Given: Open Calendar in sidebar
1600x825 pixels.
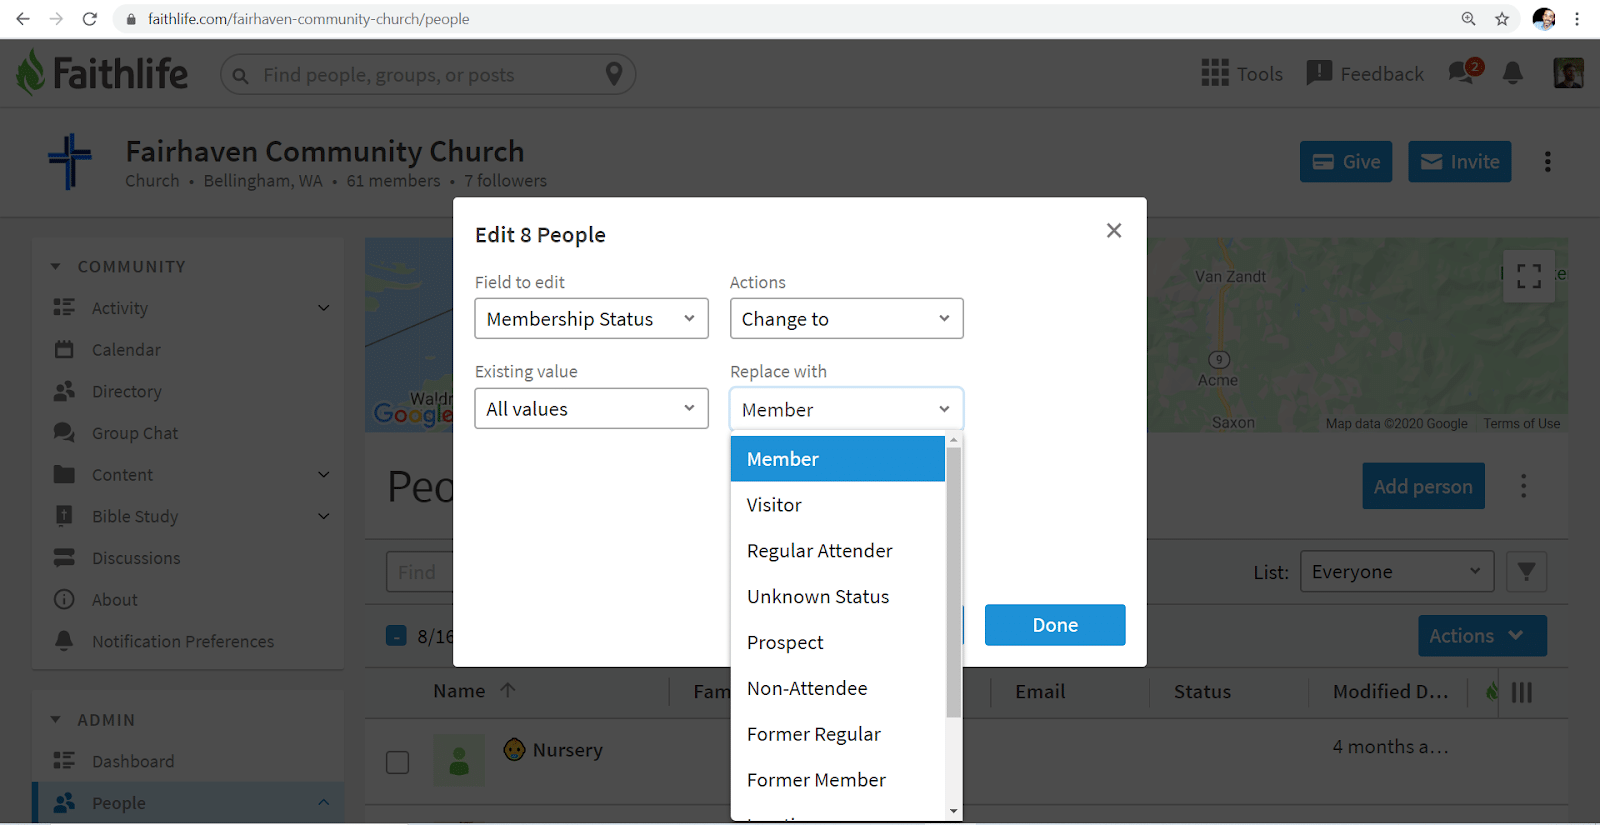Looking at the screenshot, I should [126, 350].
